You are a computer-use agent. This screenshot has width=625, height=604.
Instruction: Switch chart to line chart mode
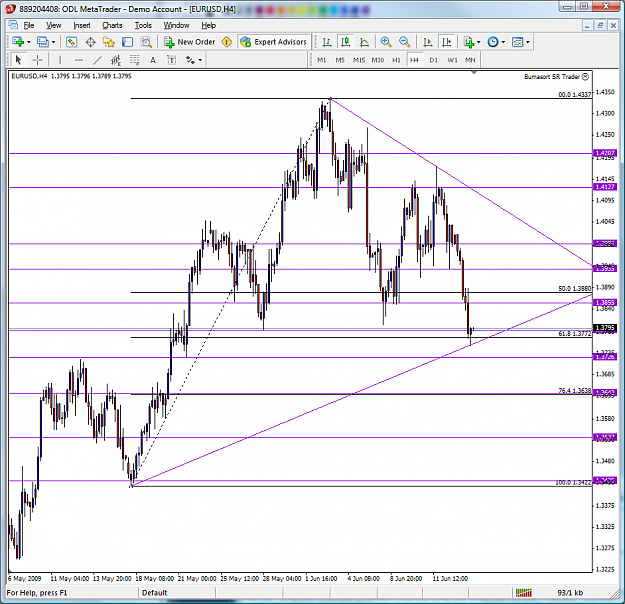[364, 41]
